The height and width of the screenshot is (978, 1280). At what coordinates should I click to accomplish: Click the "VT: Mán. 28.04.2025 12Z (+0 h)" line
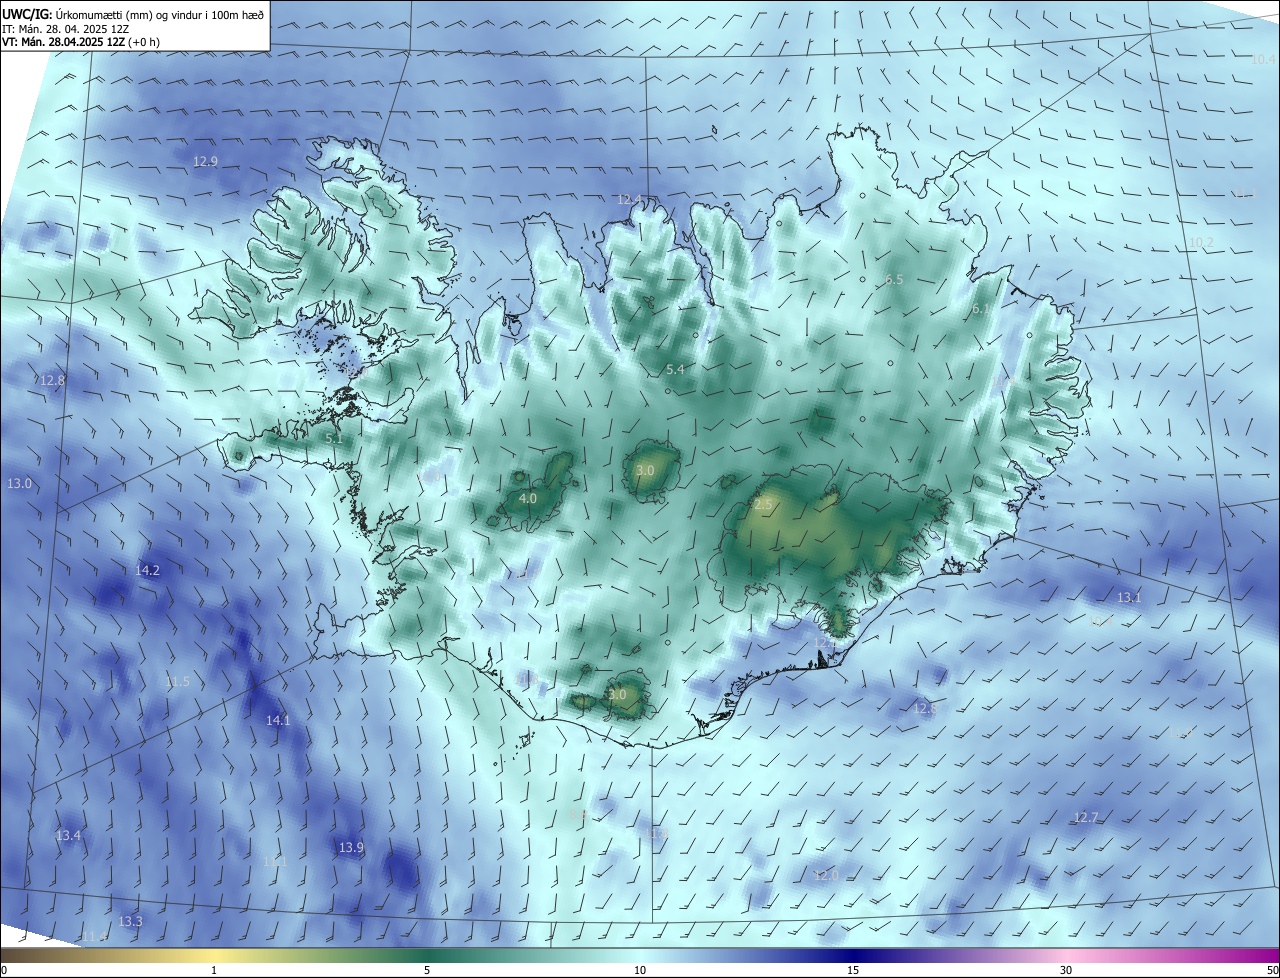point(81,42)
